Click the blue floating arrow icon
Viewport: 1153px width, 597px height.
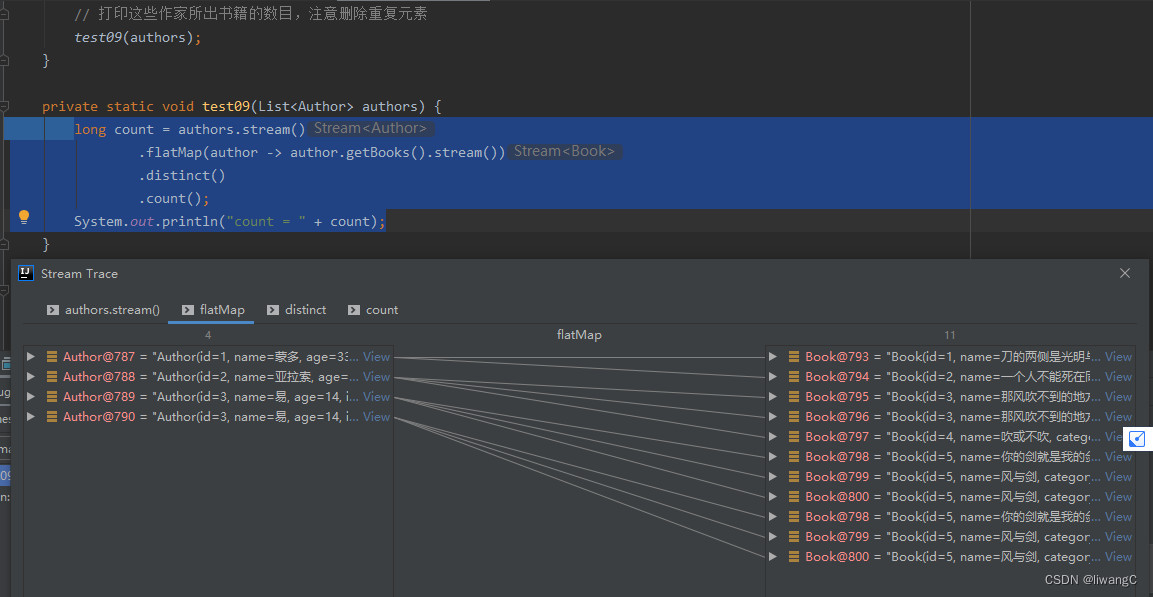pos(1137,438)
